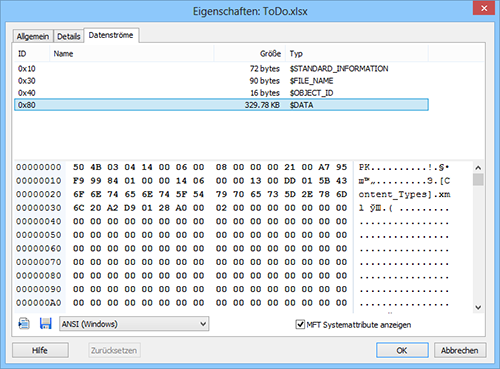
Task: Click hex view scrollbar up arrow
Action: coord(478,168)
